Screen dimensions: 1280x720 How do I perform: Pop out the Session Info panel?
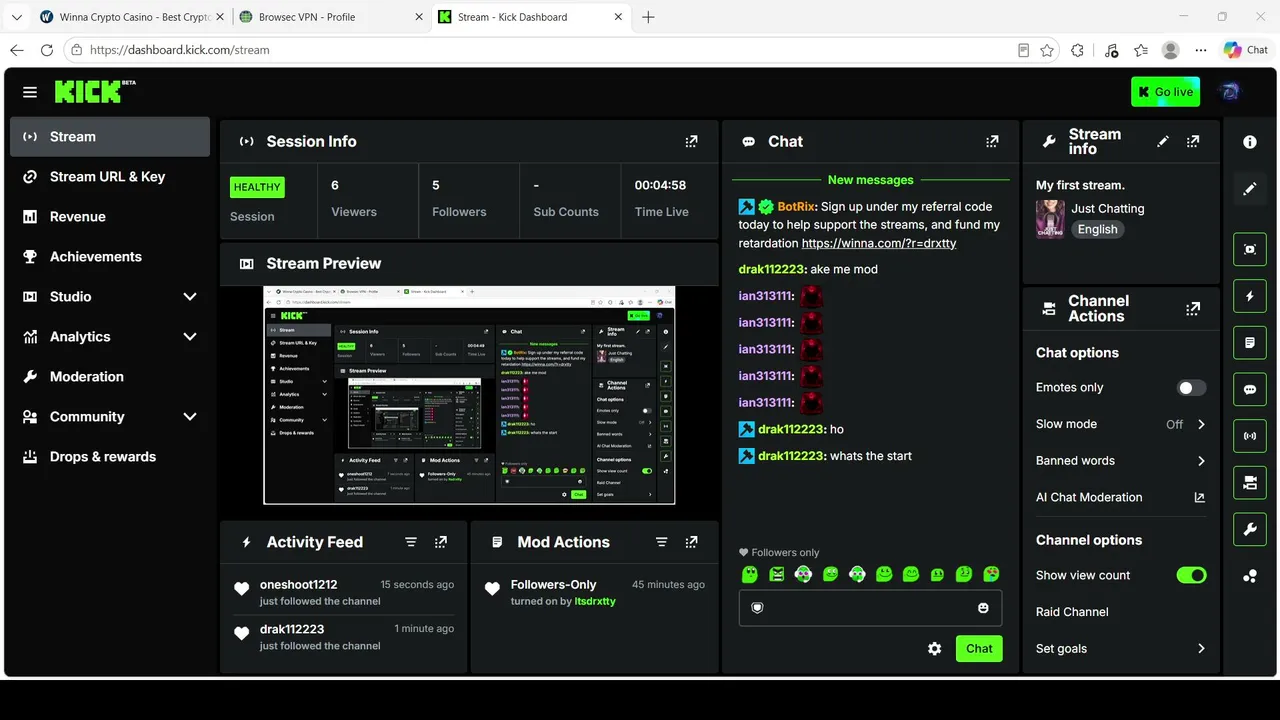[x=691, y=142]
